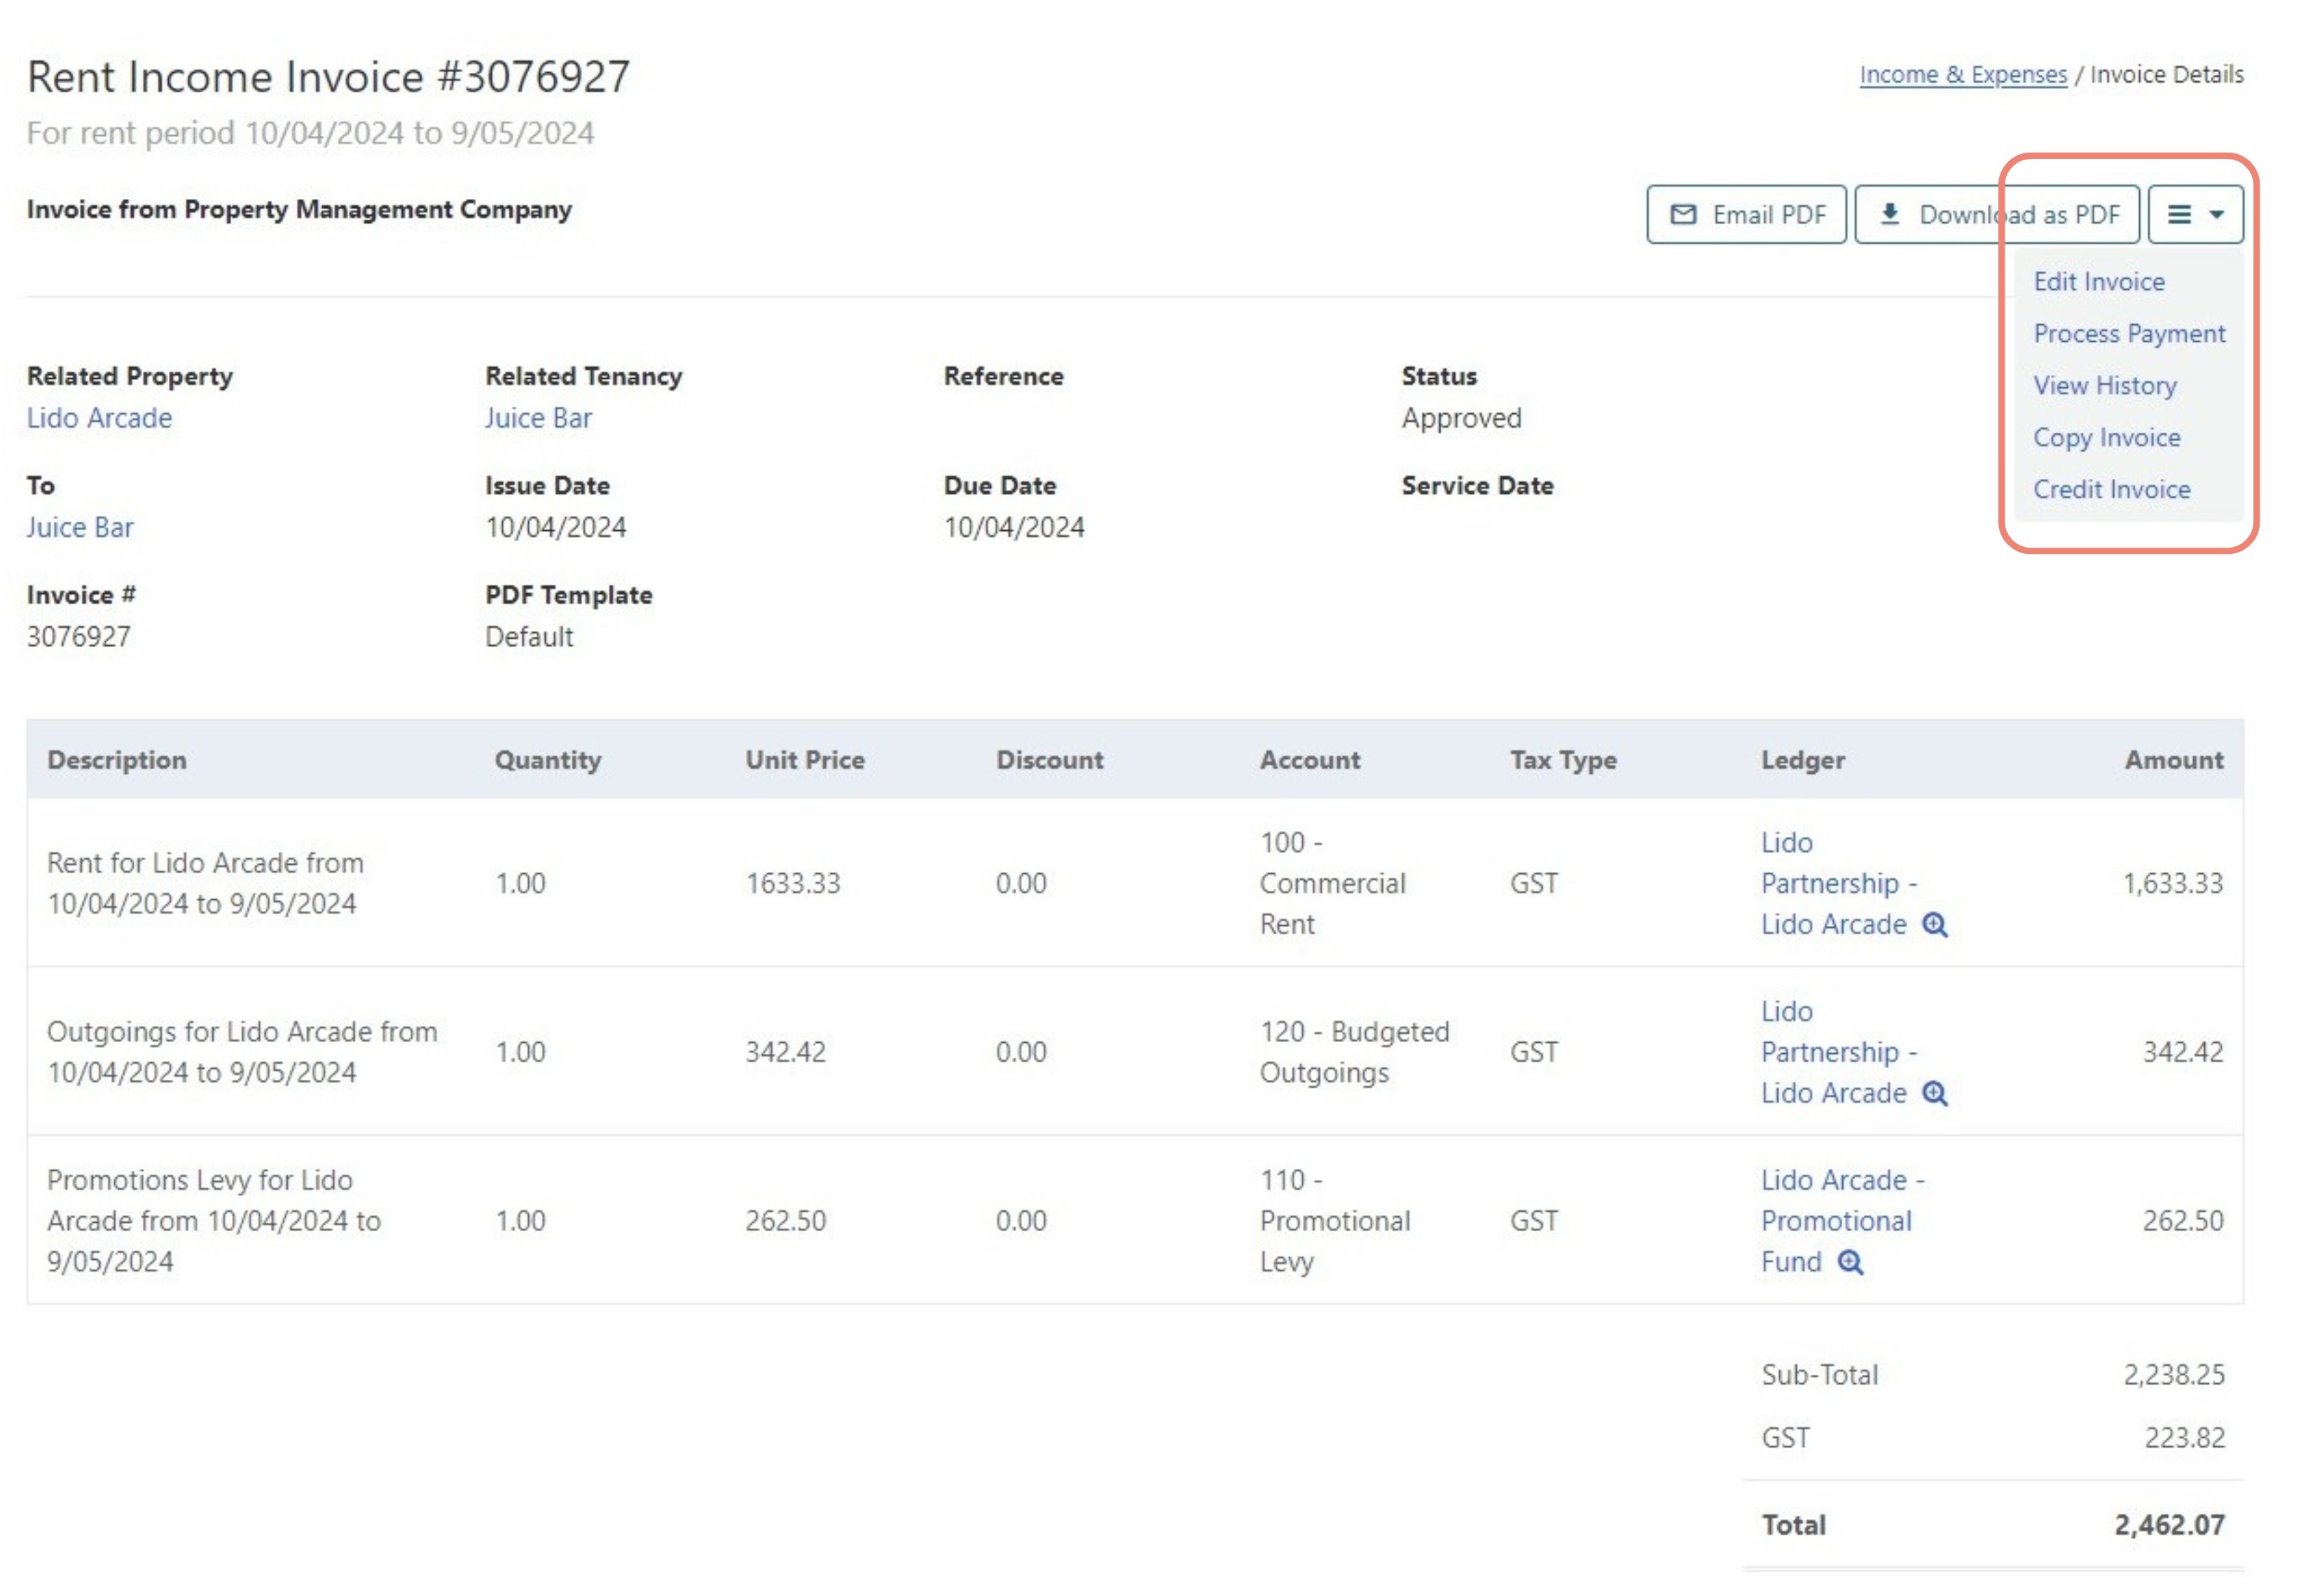Click the 342.42 amount cell
Viewport: 2315px width, 1596px height.
pyautogui.click(x=2182, y=1053)
